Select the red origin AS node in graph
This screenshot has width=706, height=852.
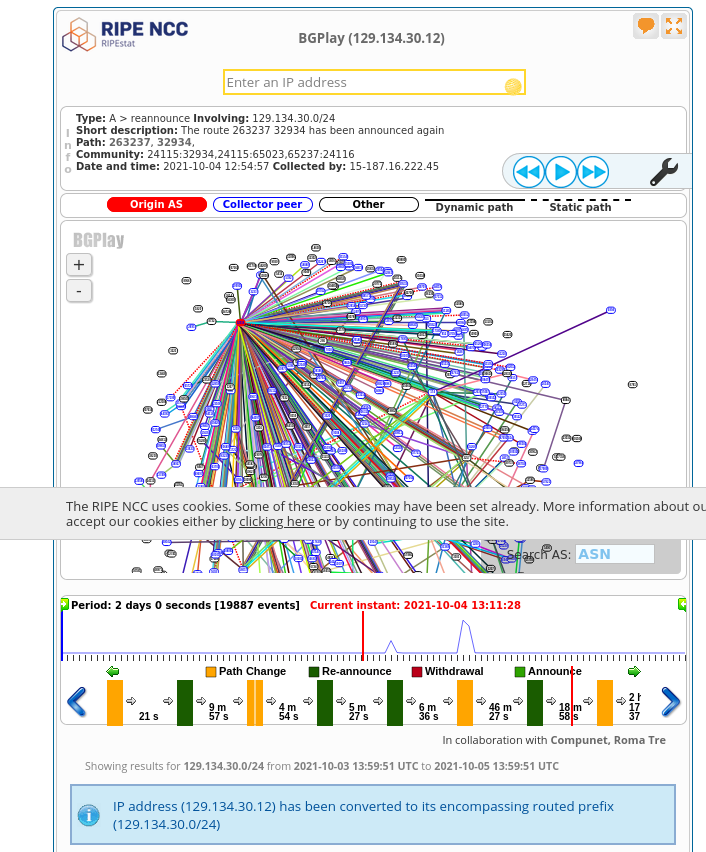point(241,322)
